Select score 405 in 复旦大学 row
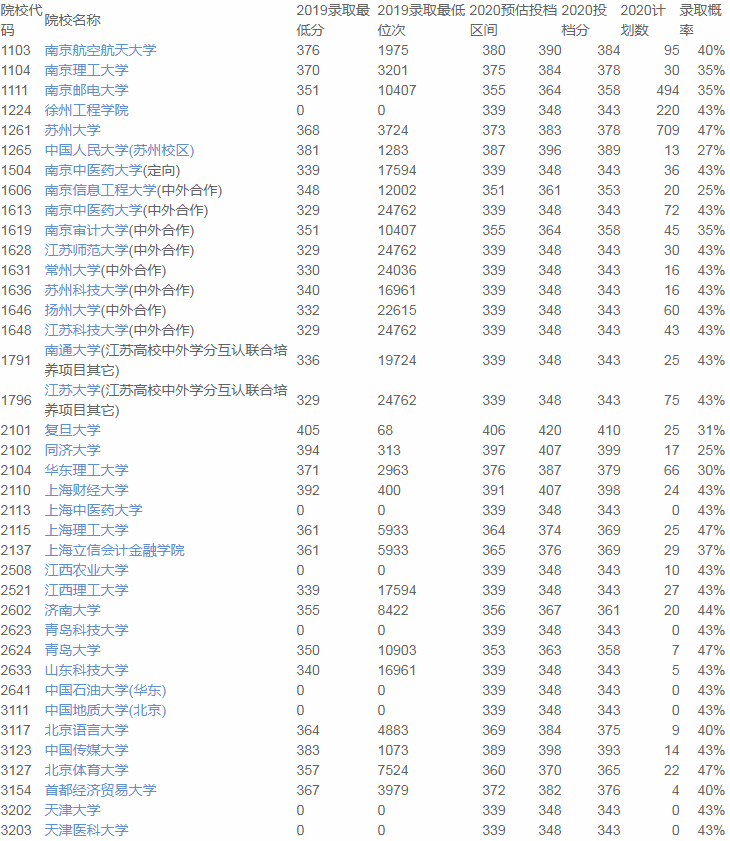Image resolution: width=730 pixels, height=841 pixels. (x=308, y=431)
